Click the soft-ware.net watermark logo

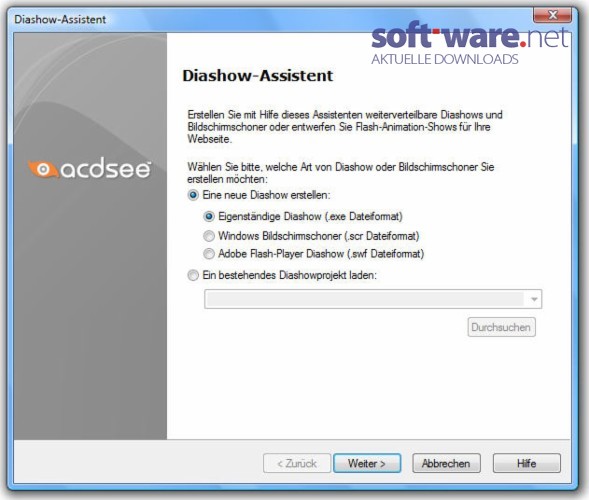(470, 43)
